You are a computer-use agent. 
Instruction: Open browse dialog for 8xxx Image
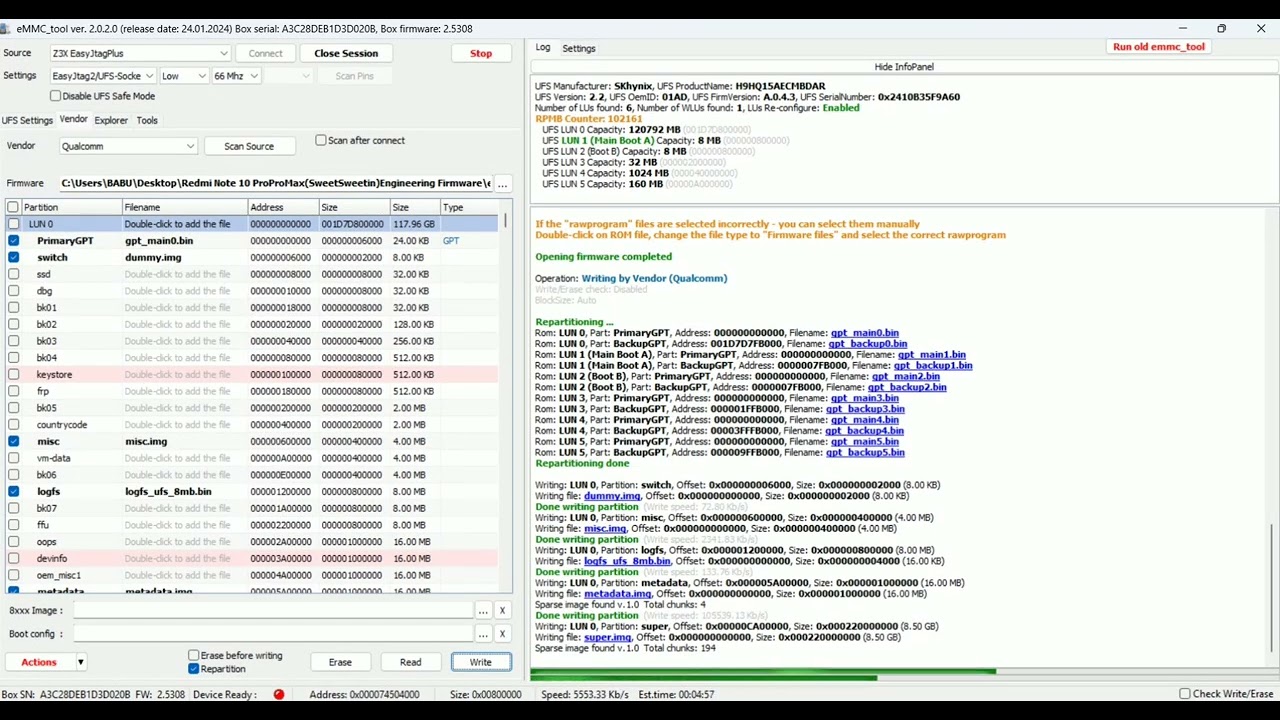(483, 610)
